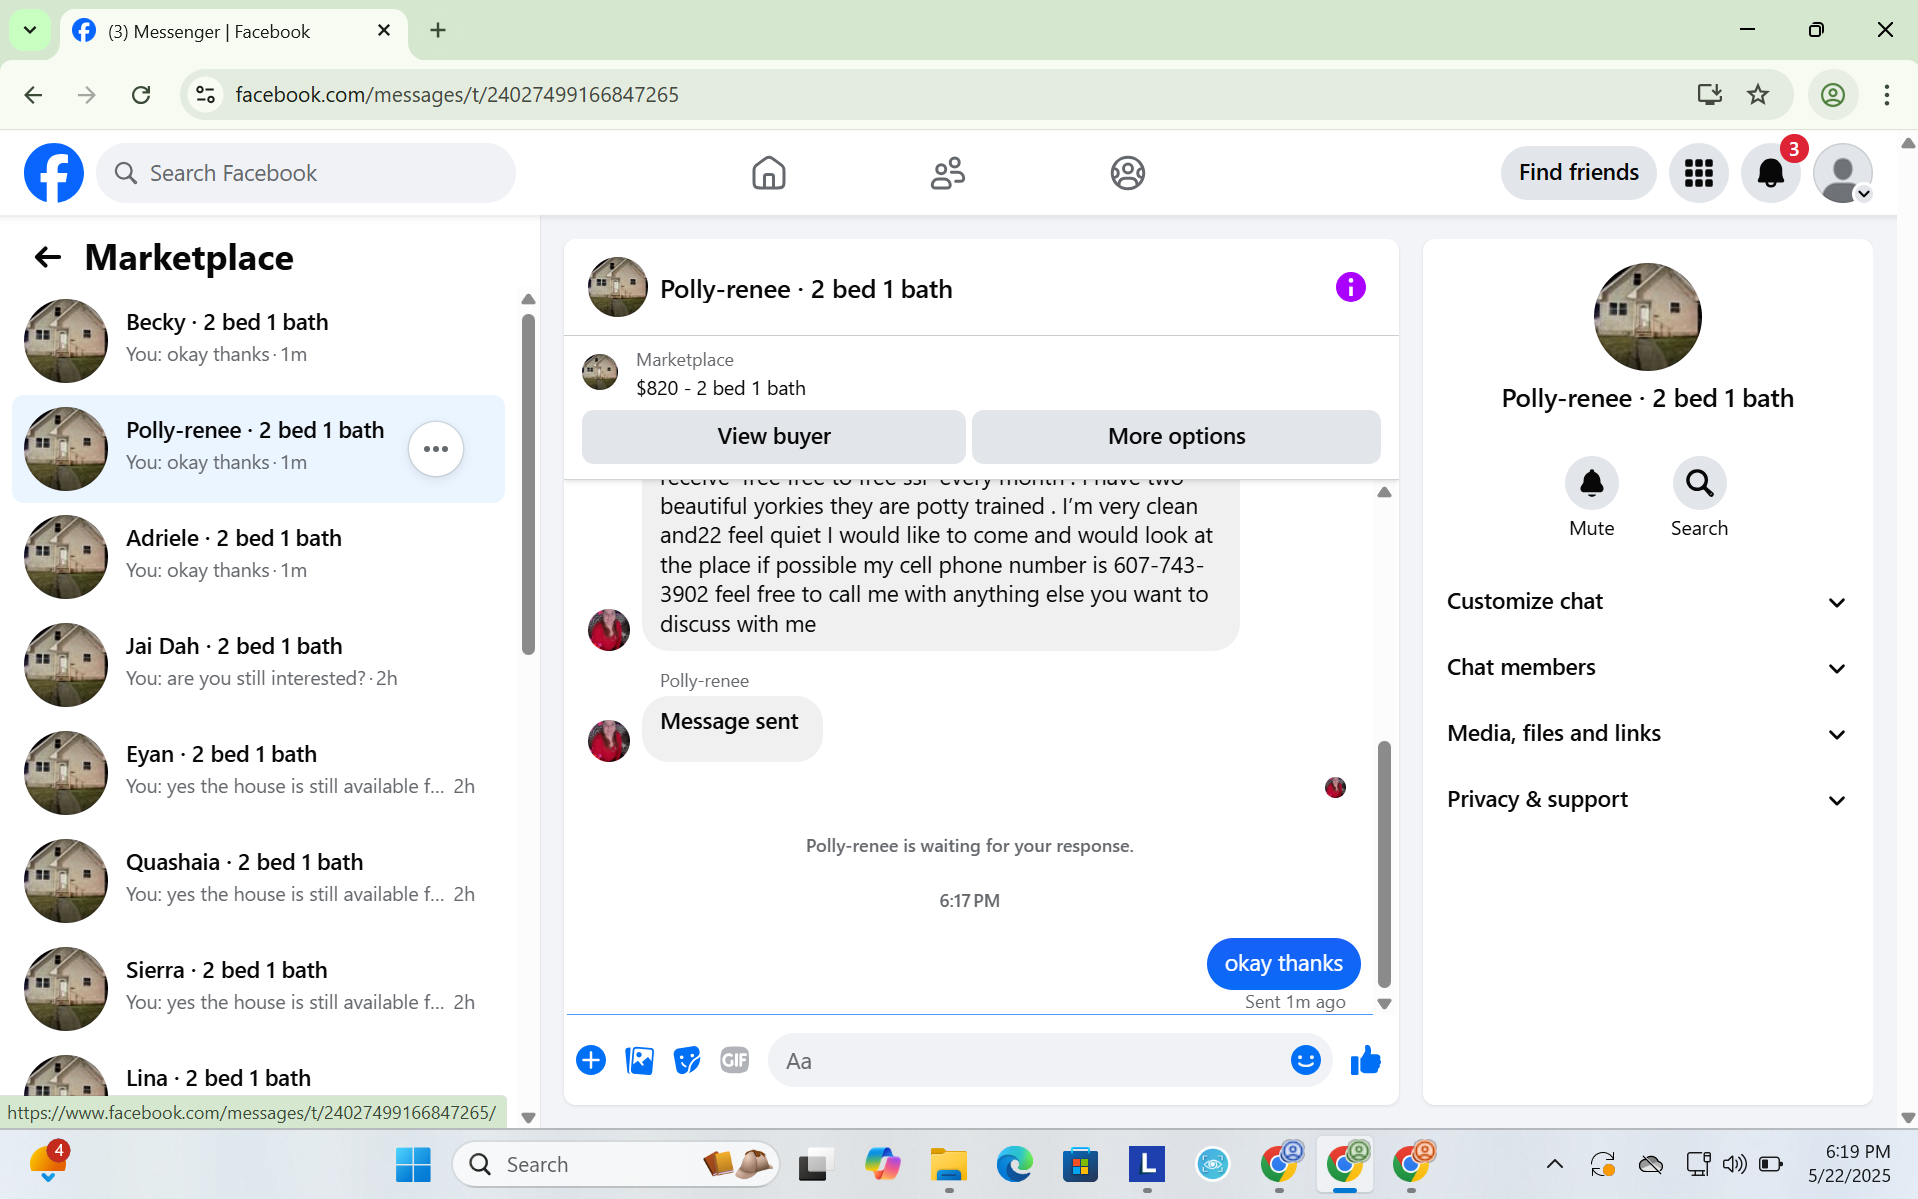The height and width of the screenshot is (1199, 1918).
Task: Open the Friends icon in top navigation
Action: coord(947,173)
